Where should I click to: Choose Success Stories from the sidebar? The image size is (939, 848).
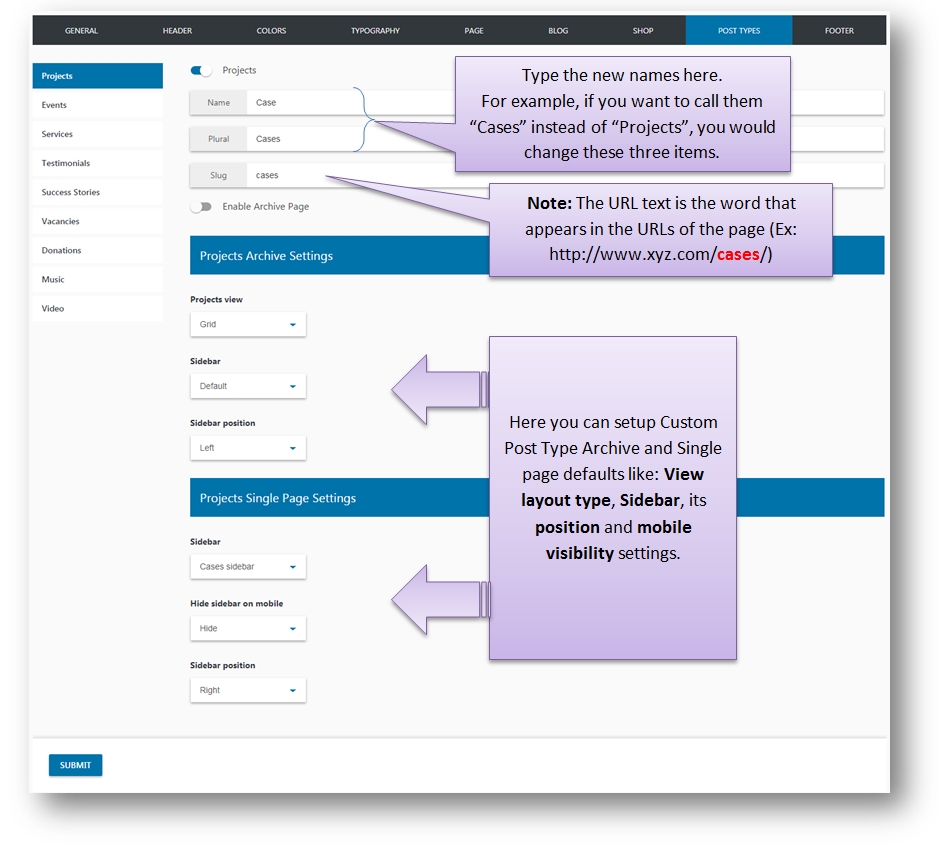click(x=97, y=192)
